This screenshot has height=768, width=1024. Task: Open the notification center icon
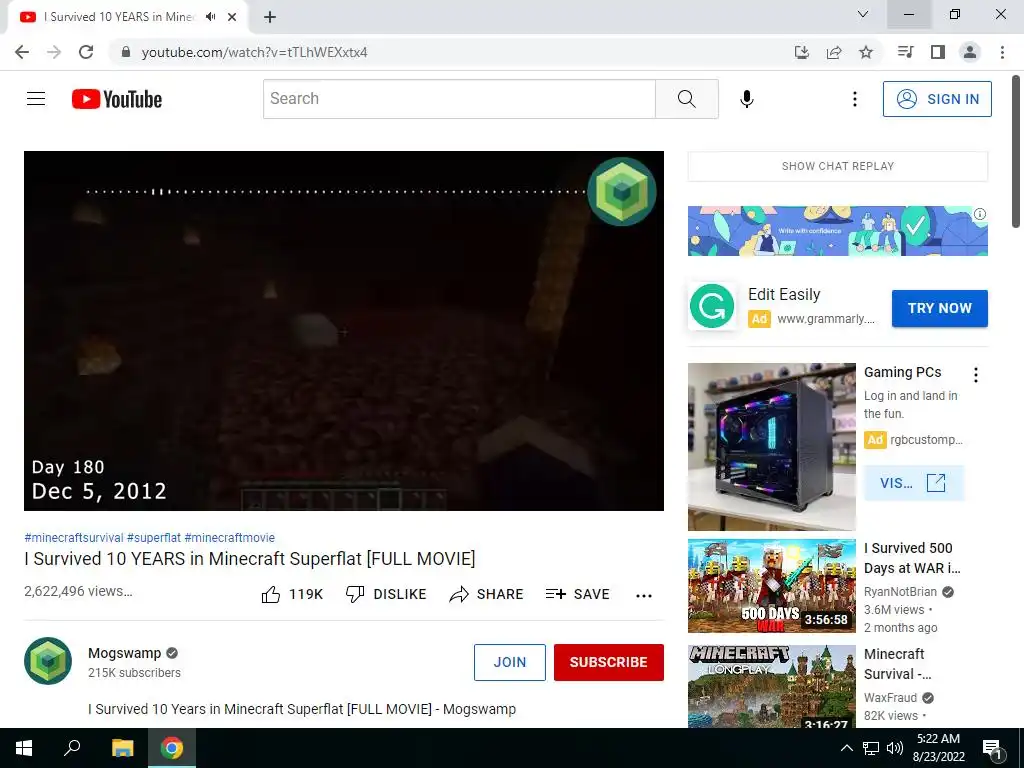[992, 748]
